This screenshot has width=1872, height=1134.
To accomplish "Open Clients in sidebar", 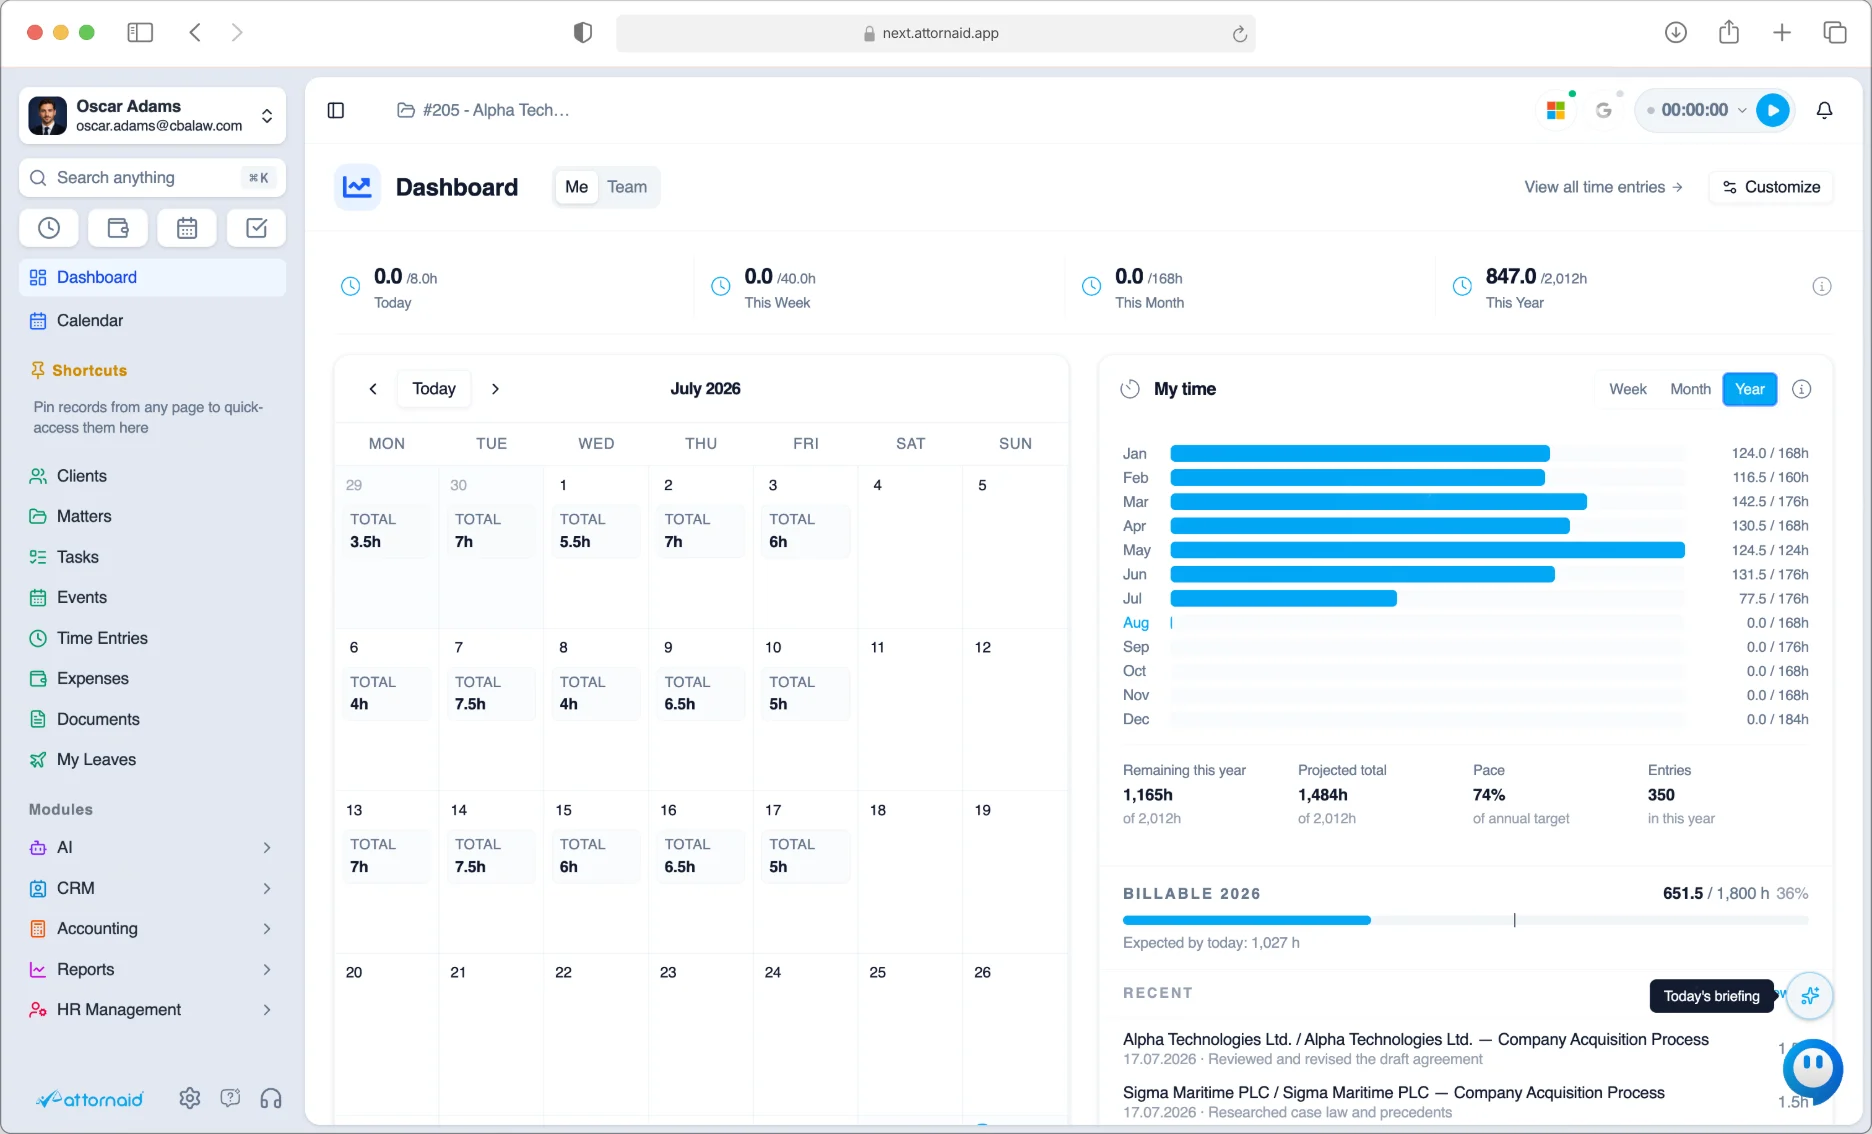I will (152, 476).
